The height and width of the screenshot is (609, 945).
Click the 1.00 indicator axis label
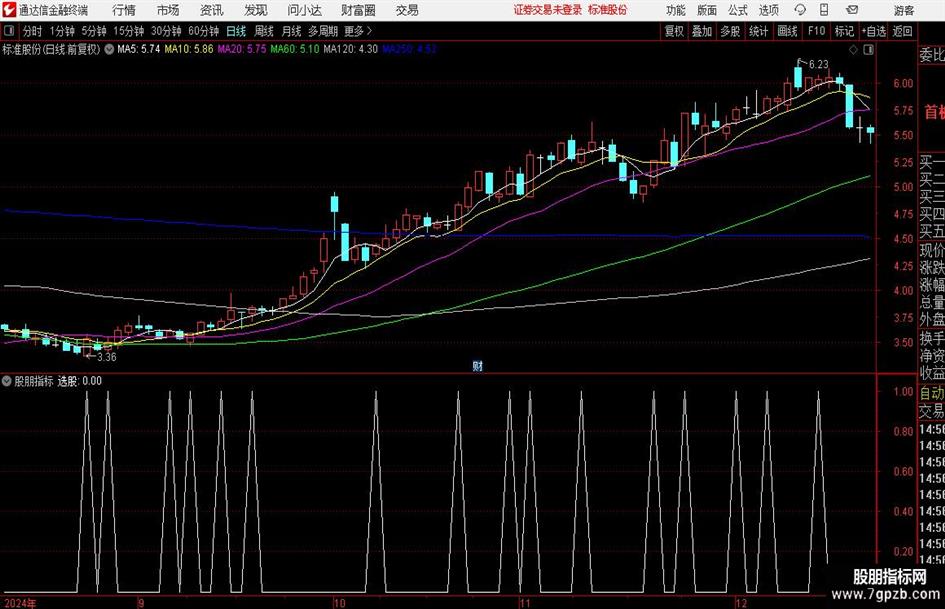tap(903, 391)
